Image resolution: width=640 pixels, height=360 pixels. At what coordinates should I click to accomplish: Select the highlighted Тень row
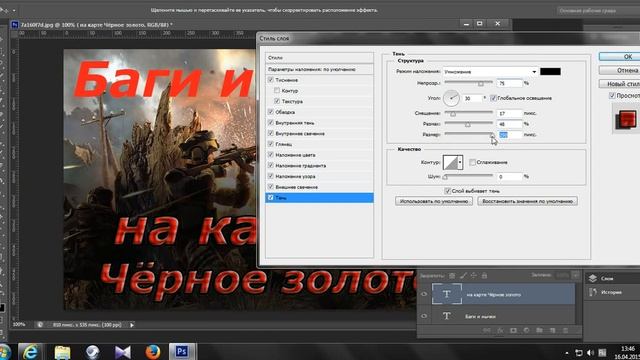pyautogui.click(x=319, y=198)
